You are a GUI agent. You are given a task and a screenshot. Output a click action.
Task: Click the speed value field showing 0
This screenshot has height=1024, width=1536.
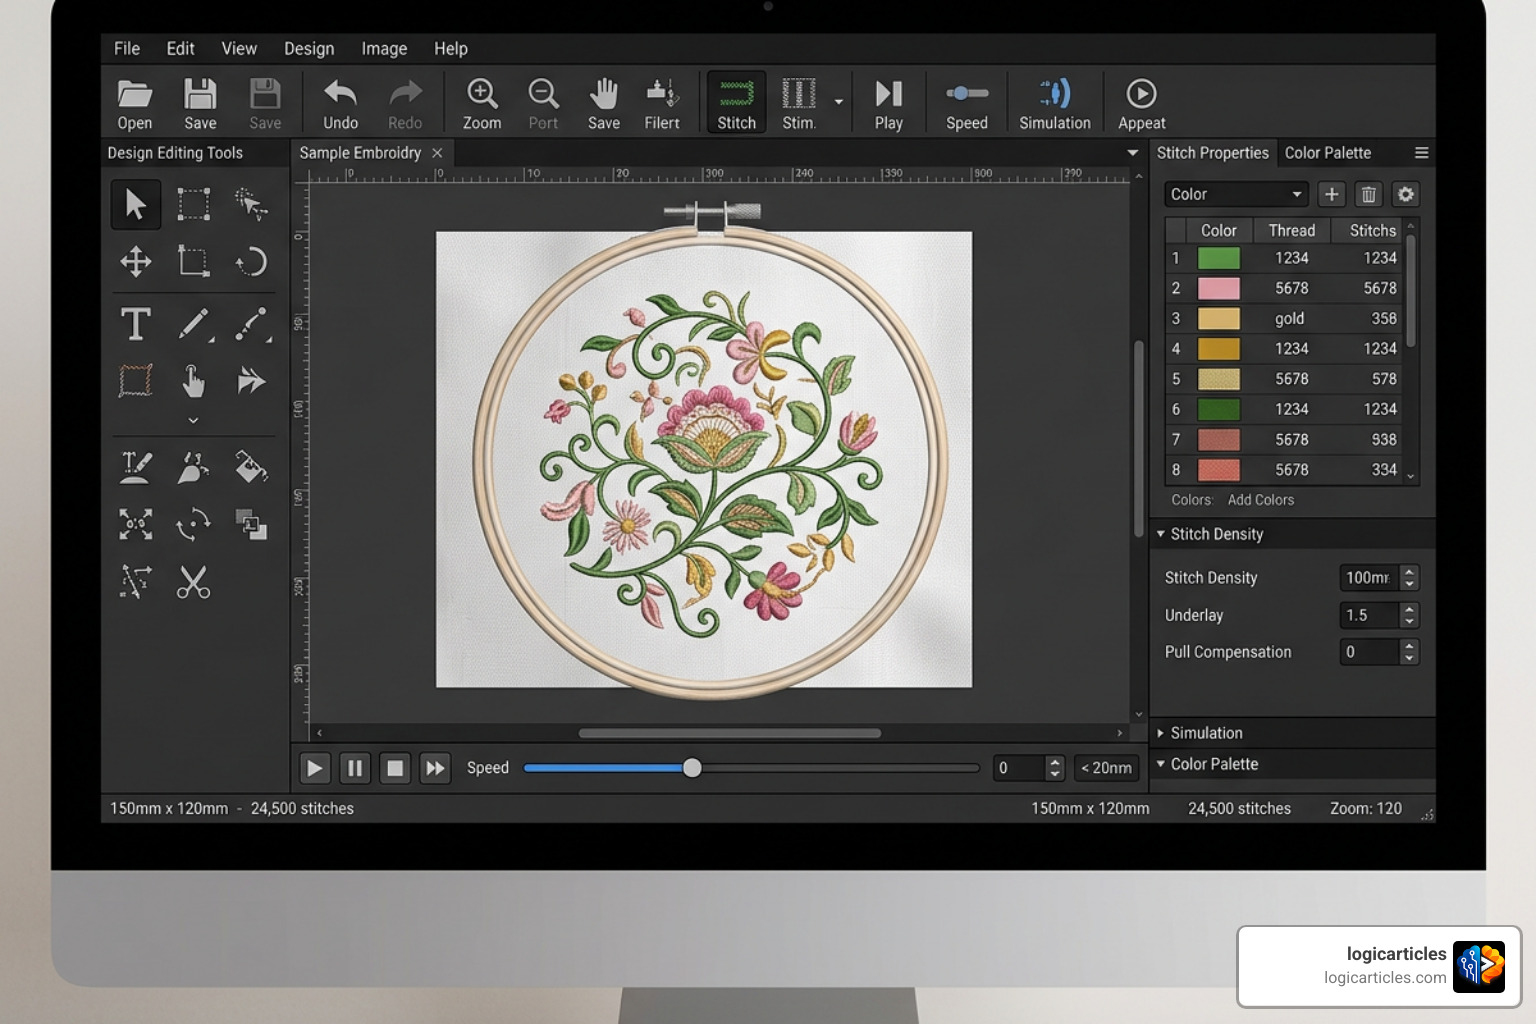click(1019, 768)
